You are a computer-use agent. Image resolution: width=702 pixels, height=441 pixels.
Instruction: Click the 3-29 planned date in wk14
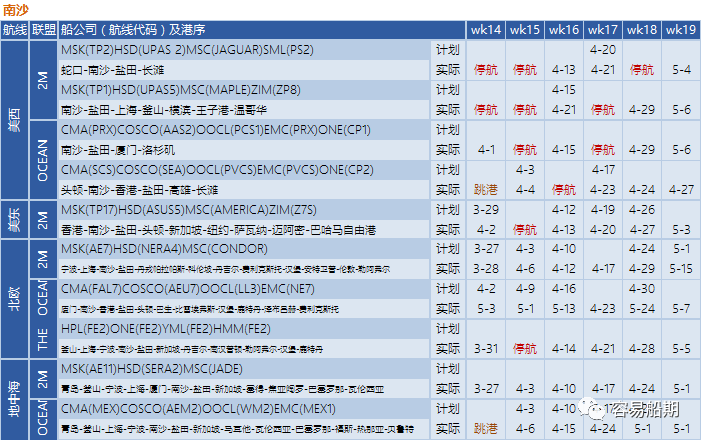point(486,210)
